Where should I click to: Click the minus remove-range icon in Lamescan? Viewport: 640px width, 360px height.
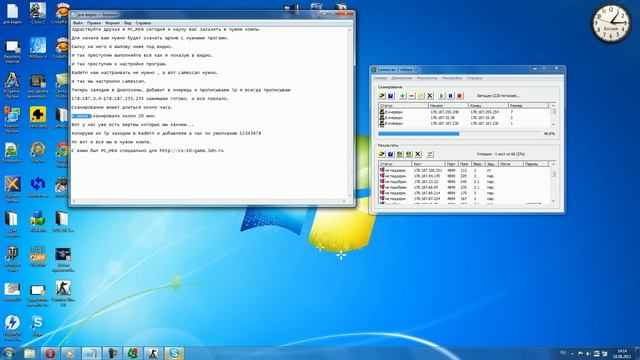(x=412, y=96)
